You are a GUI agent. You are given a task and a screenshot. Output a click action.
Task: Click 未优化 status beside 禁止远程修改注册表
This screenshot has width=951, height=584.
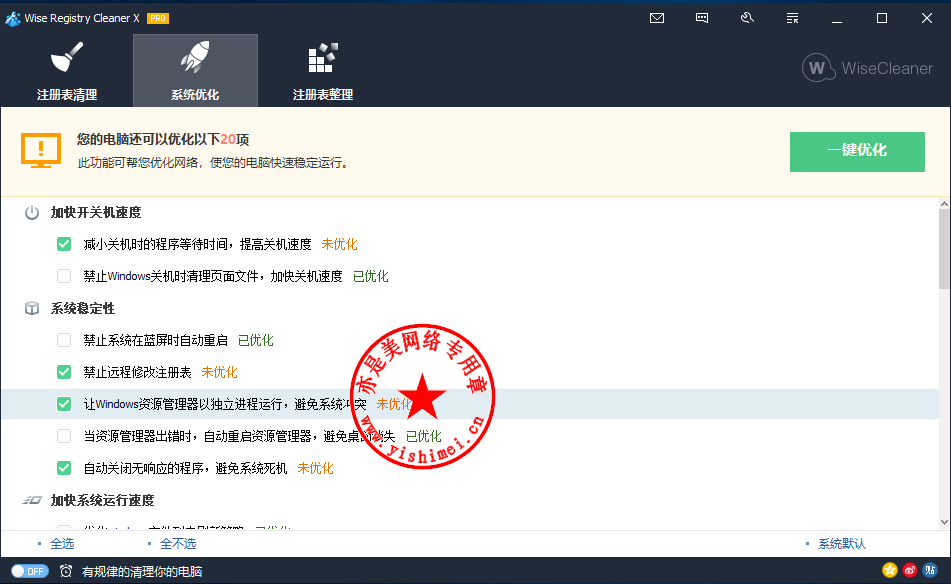click(x=219, y=372)
